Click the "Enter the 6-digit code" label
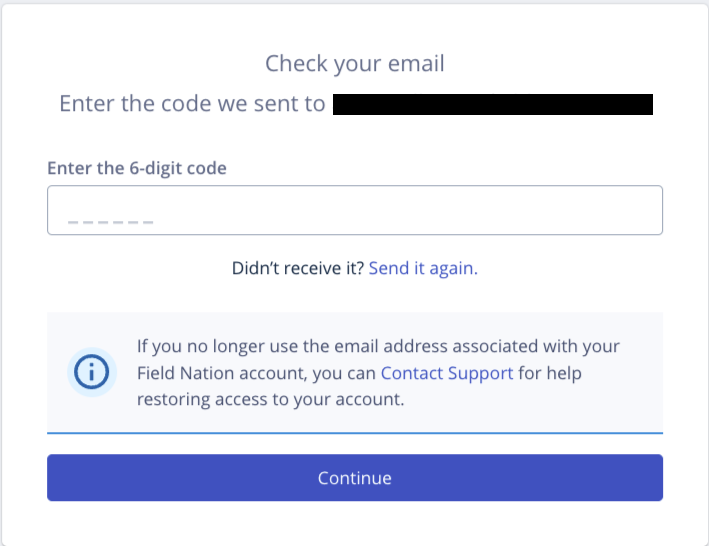Viewport: 709px width, 546px height. (x=137, y=168)
